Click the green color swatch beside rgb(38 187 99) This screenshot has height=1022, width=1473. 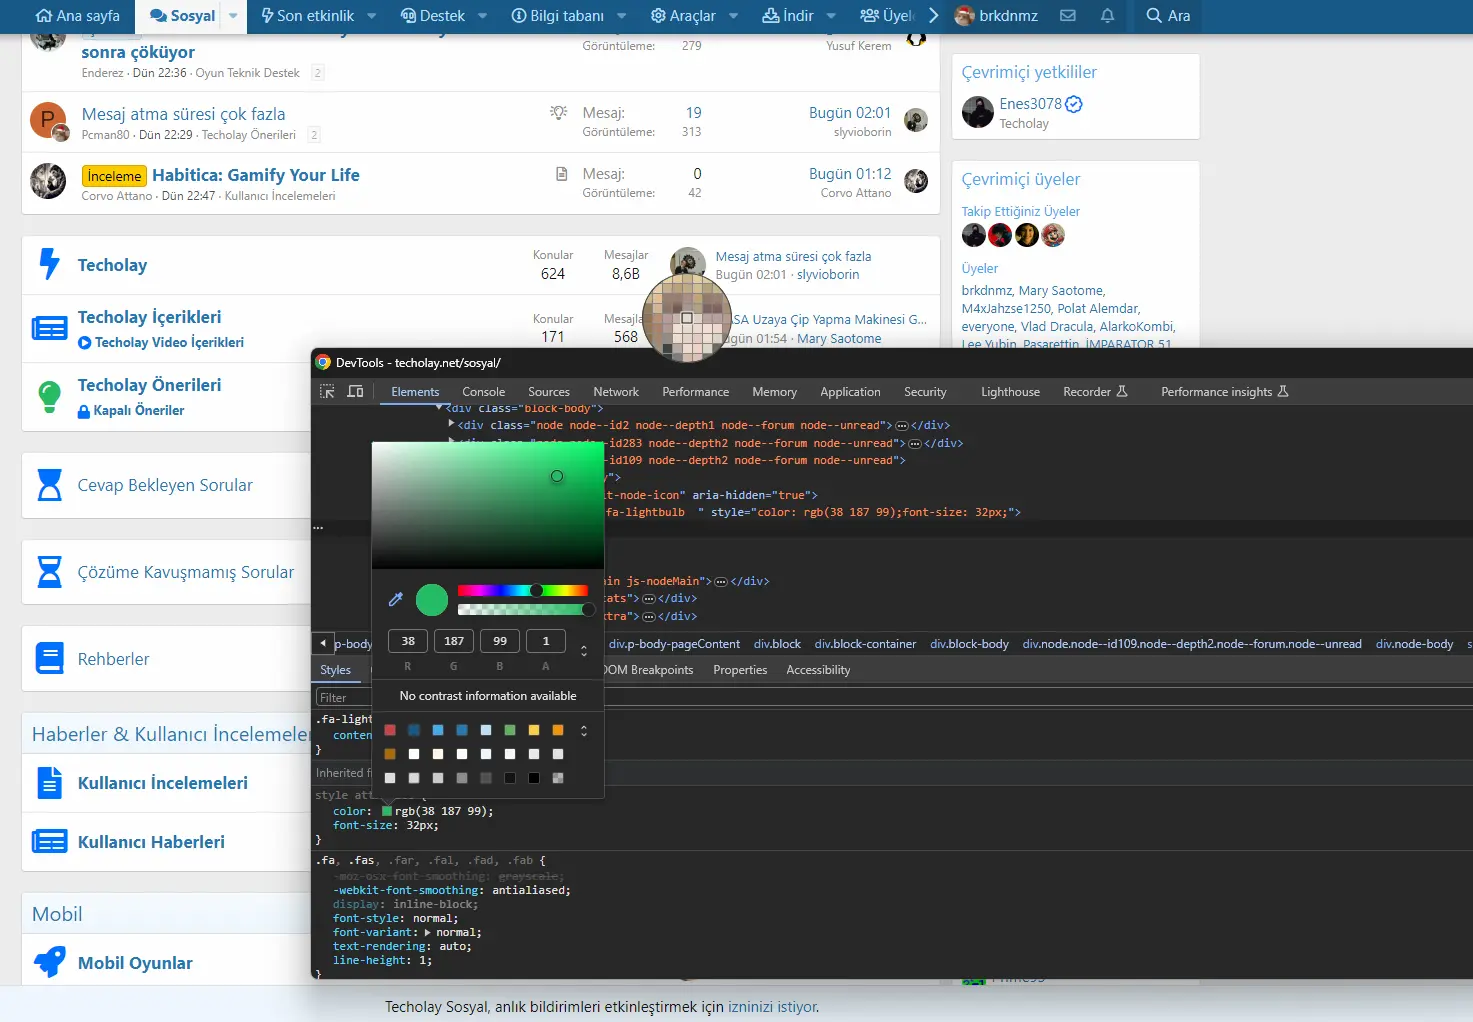[387, 811]
